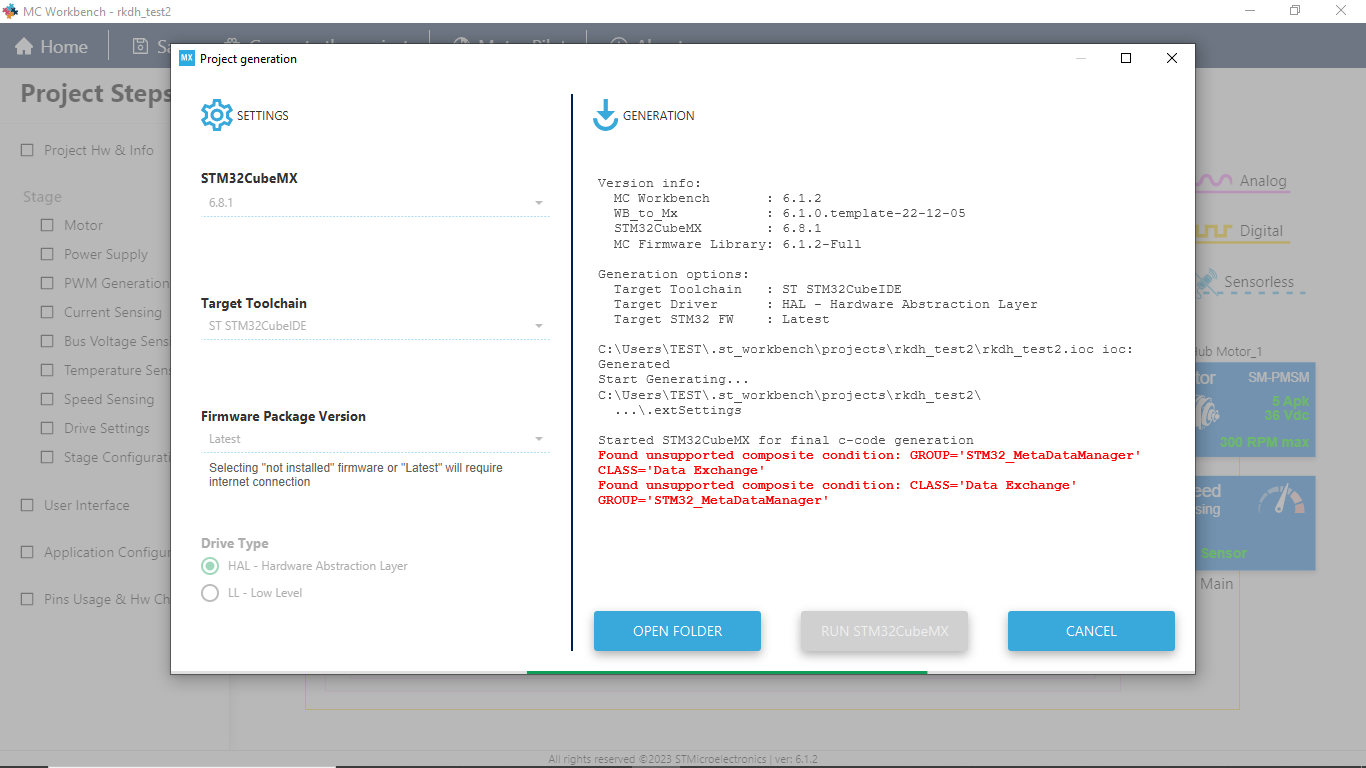Select the LL Low Level radio button
Viewport: 1366px width, 768px height.
click(210, 591)
